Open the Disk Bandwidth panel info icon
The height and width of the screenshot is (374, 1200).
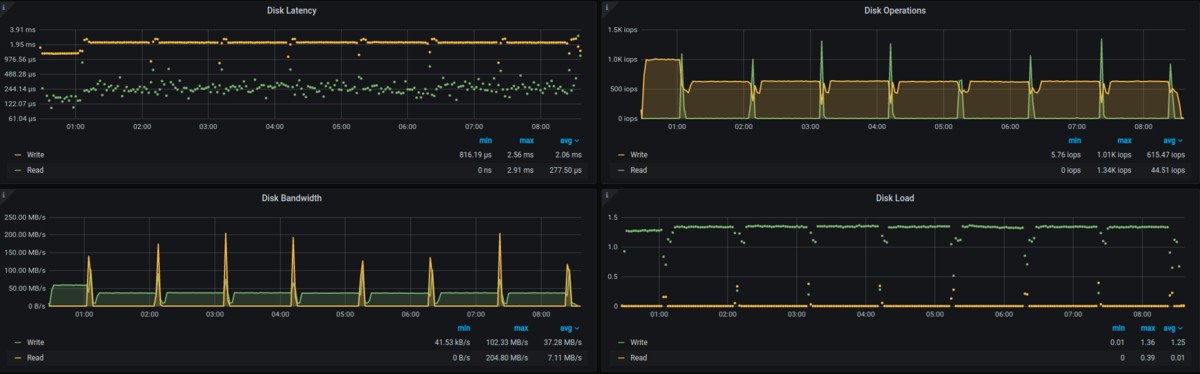coord(5,195)
